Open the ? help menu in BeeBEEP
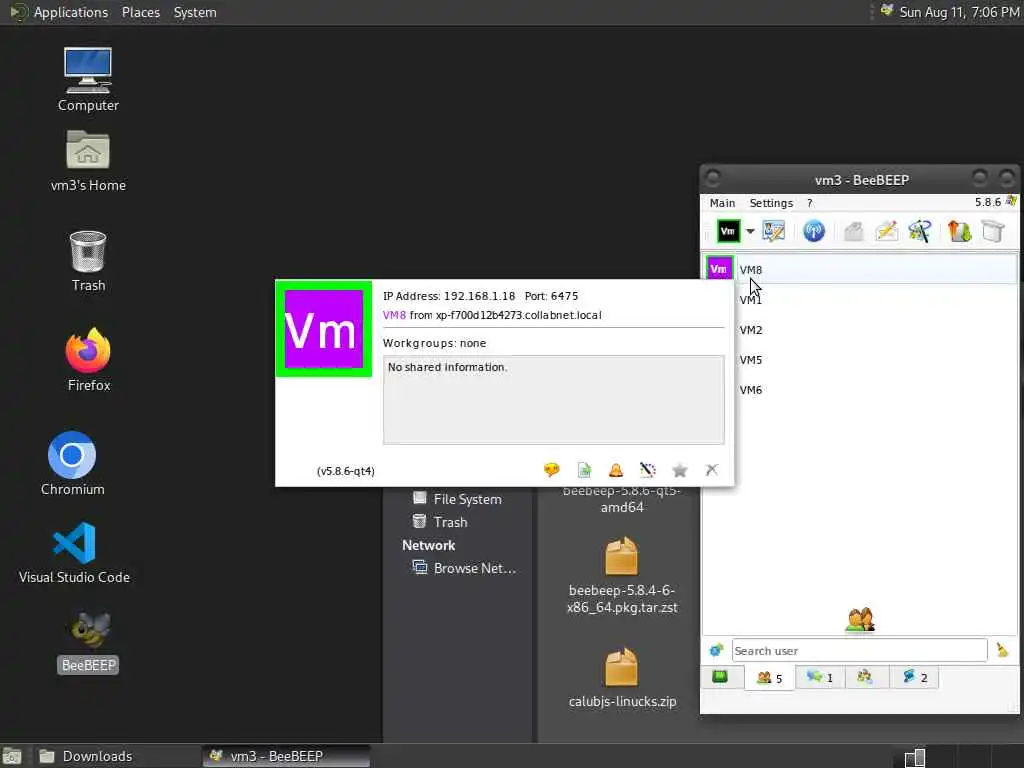The height and width of the screenshot is (768, 1024). [x=810, y=203]
